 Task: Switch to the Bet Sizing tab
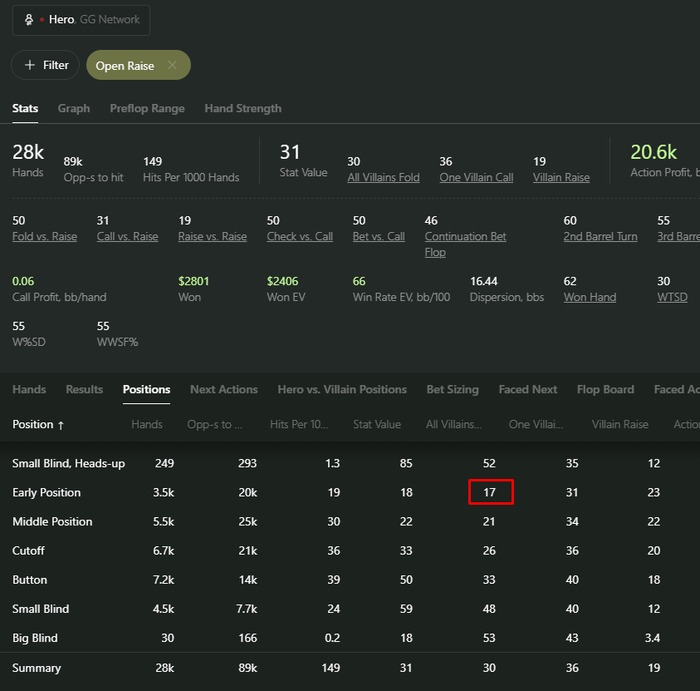pos(452,389)
